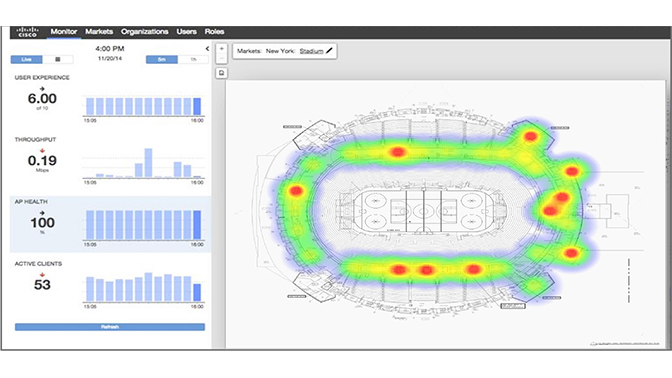The image size is (672, 378).
Task: Click the 100 AP health value
Action: tap(42, 223)
